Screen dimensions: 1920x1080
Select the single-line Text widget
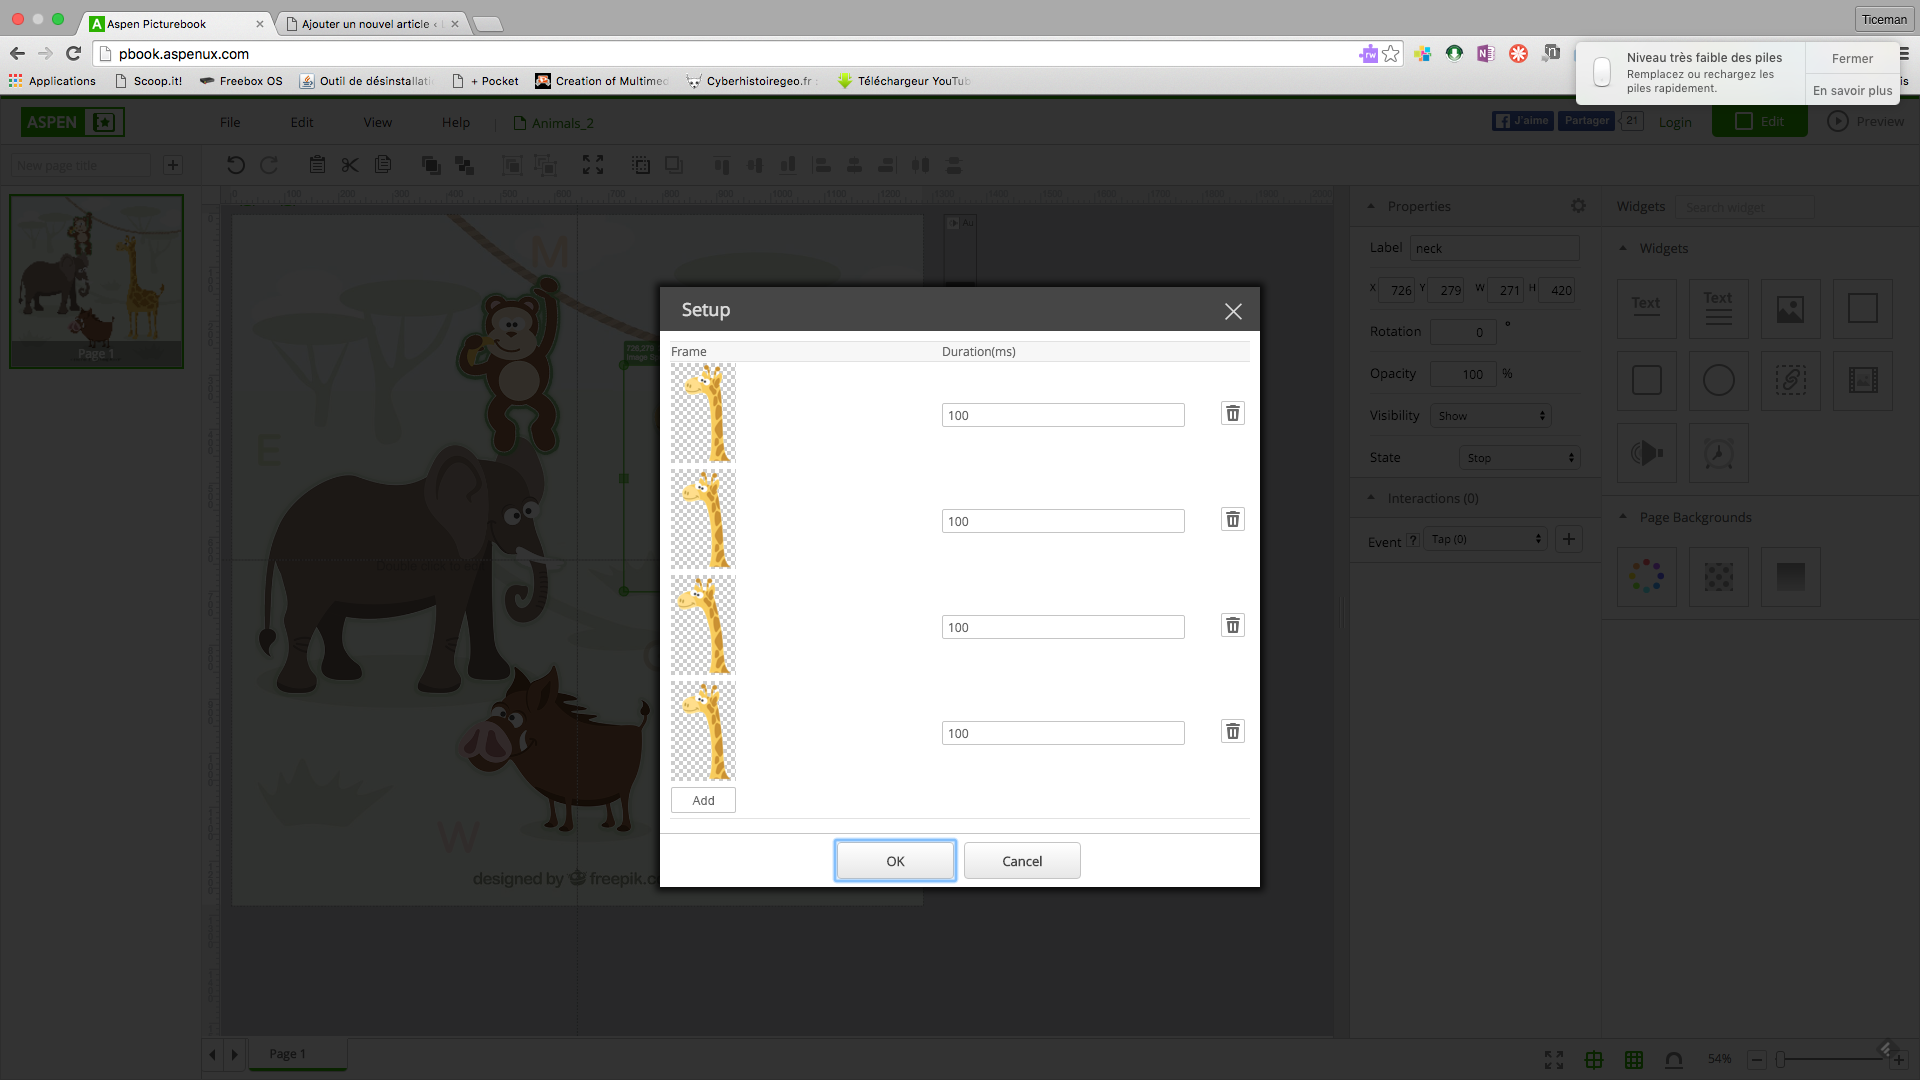(1646, 308)
